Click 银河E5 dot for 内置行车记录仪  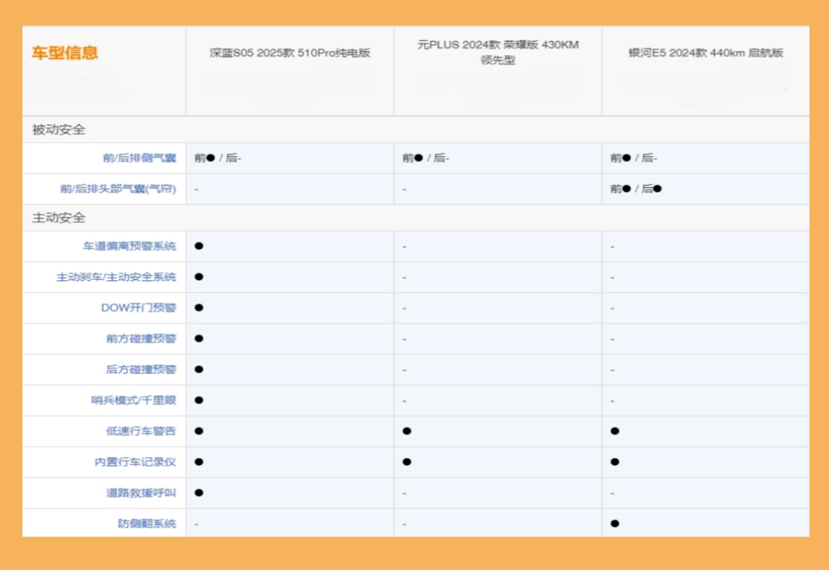point(615,462)
